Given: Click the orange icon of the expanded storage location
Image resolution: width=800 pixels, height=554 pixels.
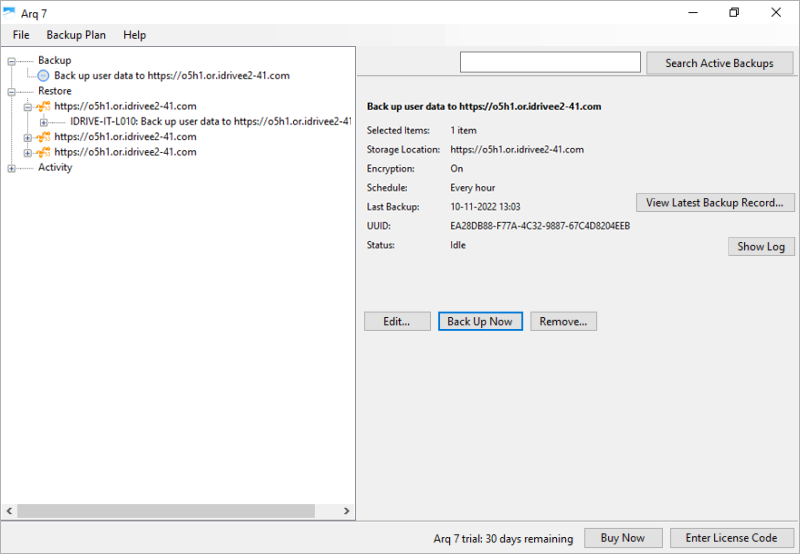Looking at the screenshot, I should (x=44, y=106).
